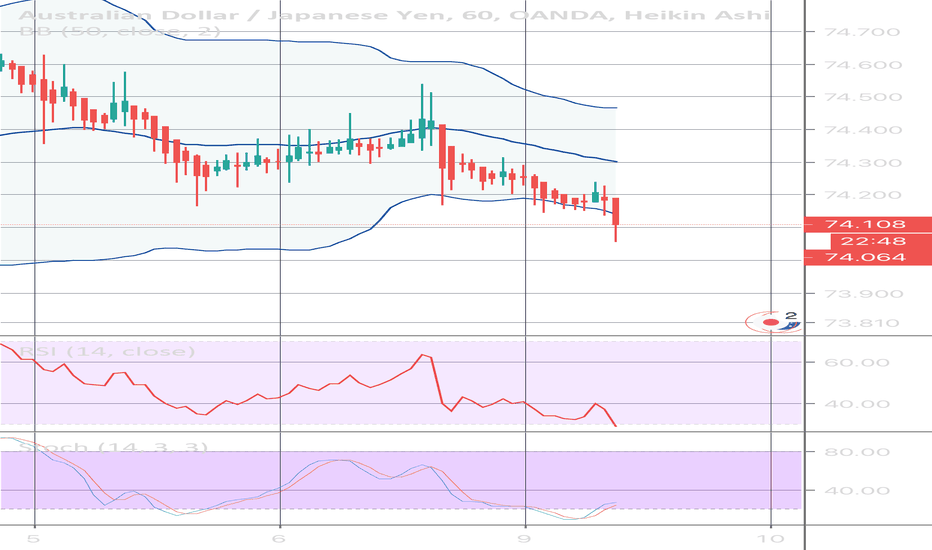Select the red RSI line at its peak

point(424,355)
